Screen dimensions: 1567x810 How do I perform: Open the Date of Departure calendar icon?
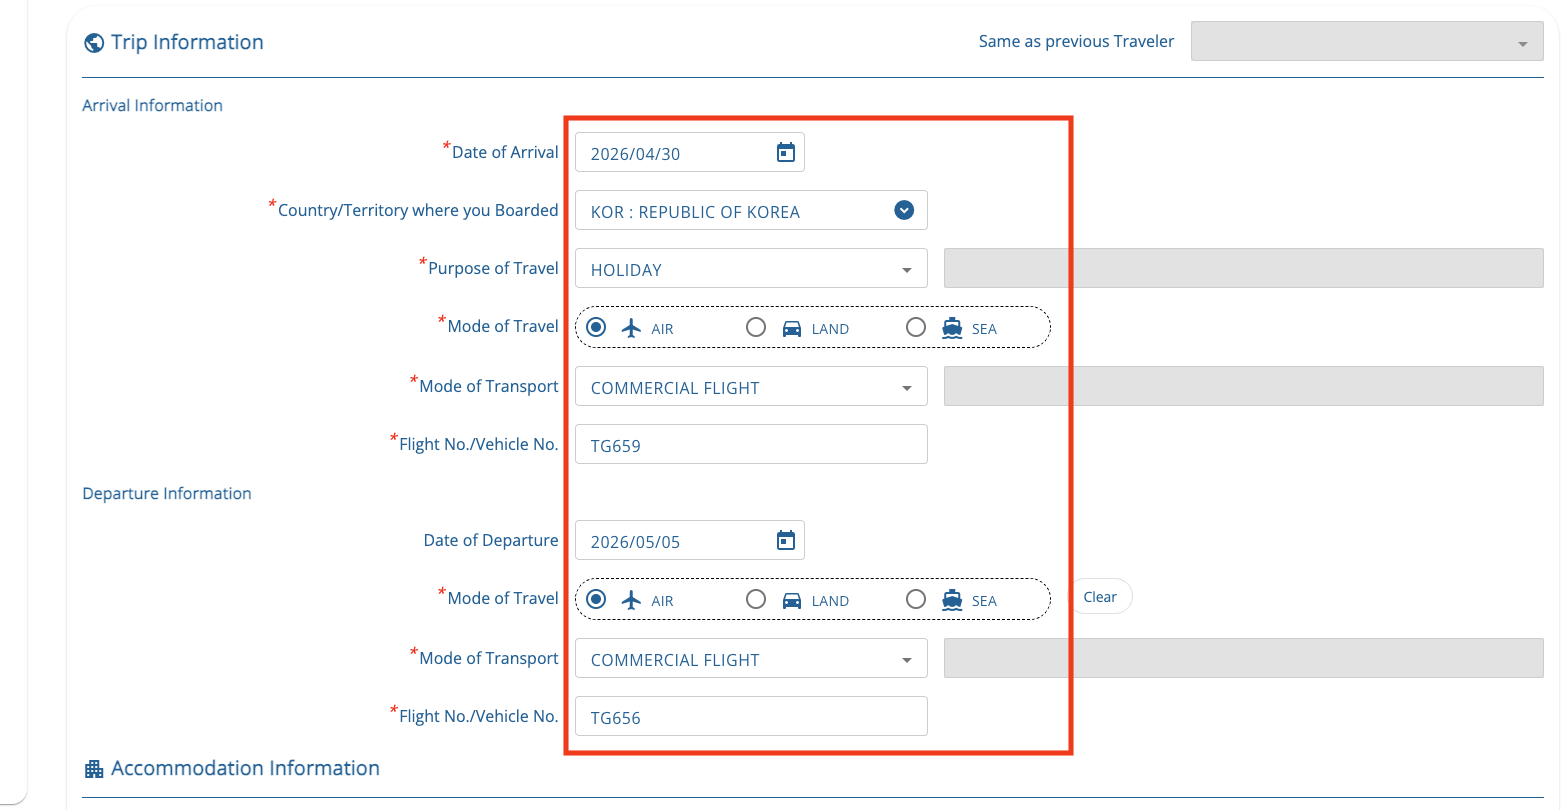pos(786,541)
